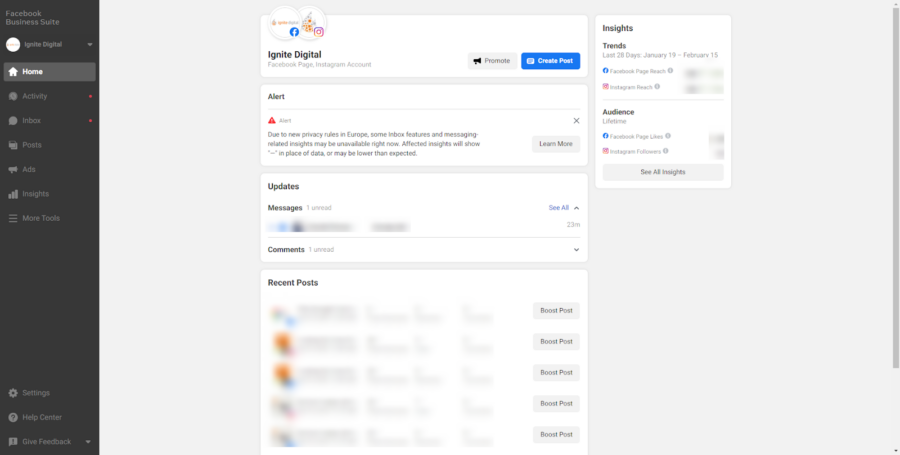Click Instagram icon next to Instagram Followers
Screen dimensions: 900x455
point(606,151)
